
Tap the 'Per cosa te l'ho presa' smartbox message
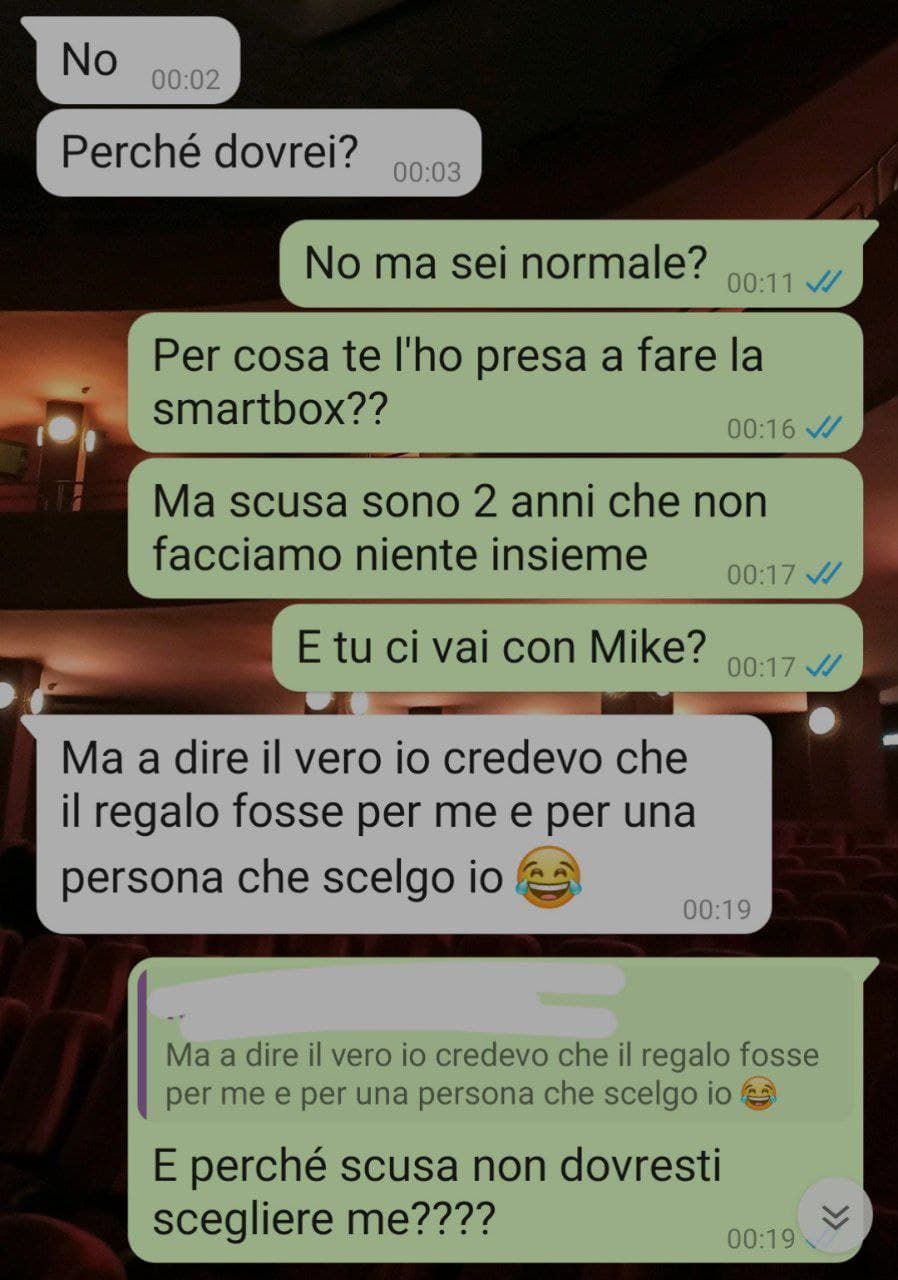point(495,383)
